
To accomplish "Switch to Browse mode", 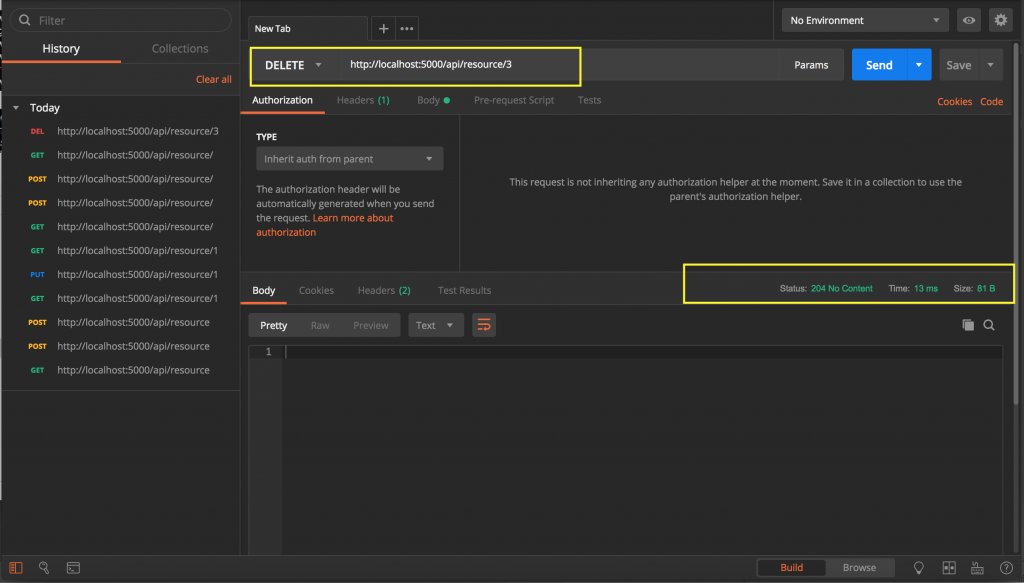I will pyautogui.click(x=858, y=568).
